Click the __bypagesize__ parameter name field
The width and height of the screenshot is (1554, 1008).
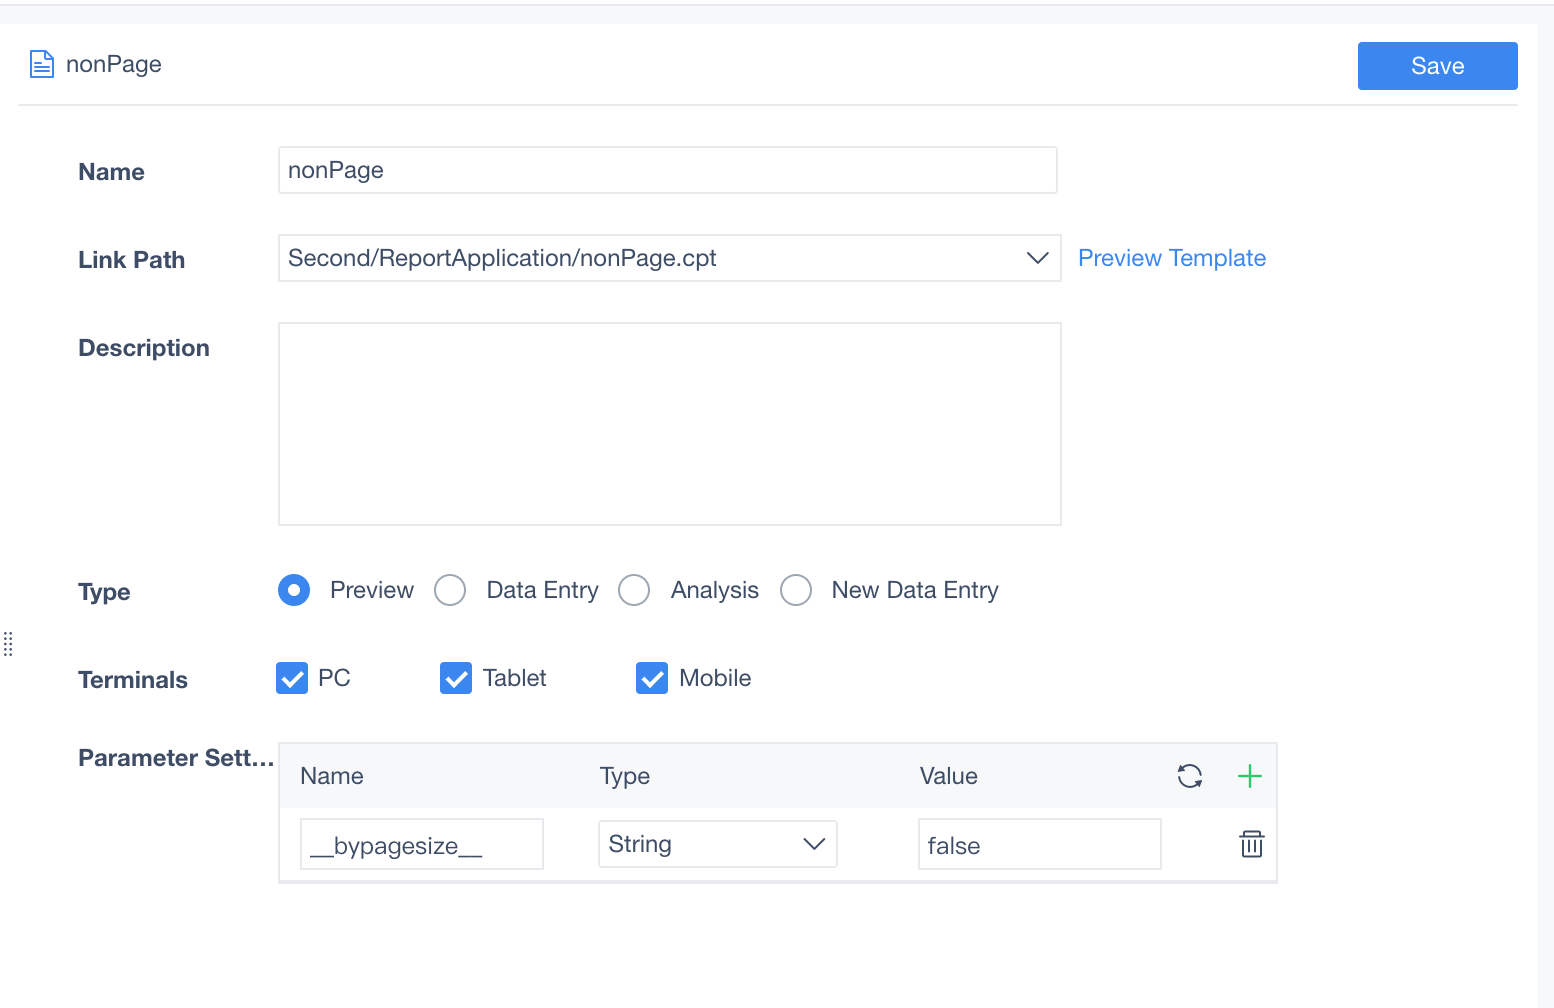(x=421, y=844)
